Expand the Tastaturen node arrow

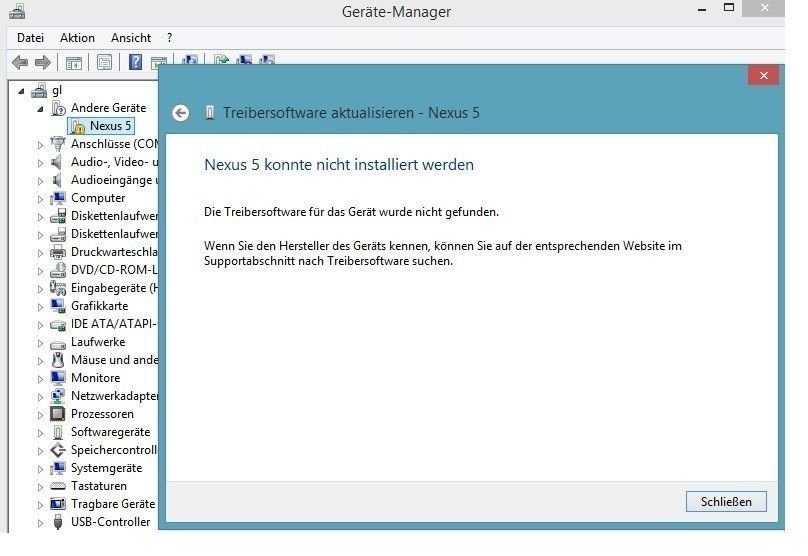(x=40, y=487)
